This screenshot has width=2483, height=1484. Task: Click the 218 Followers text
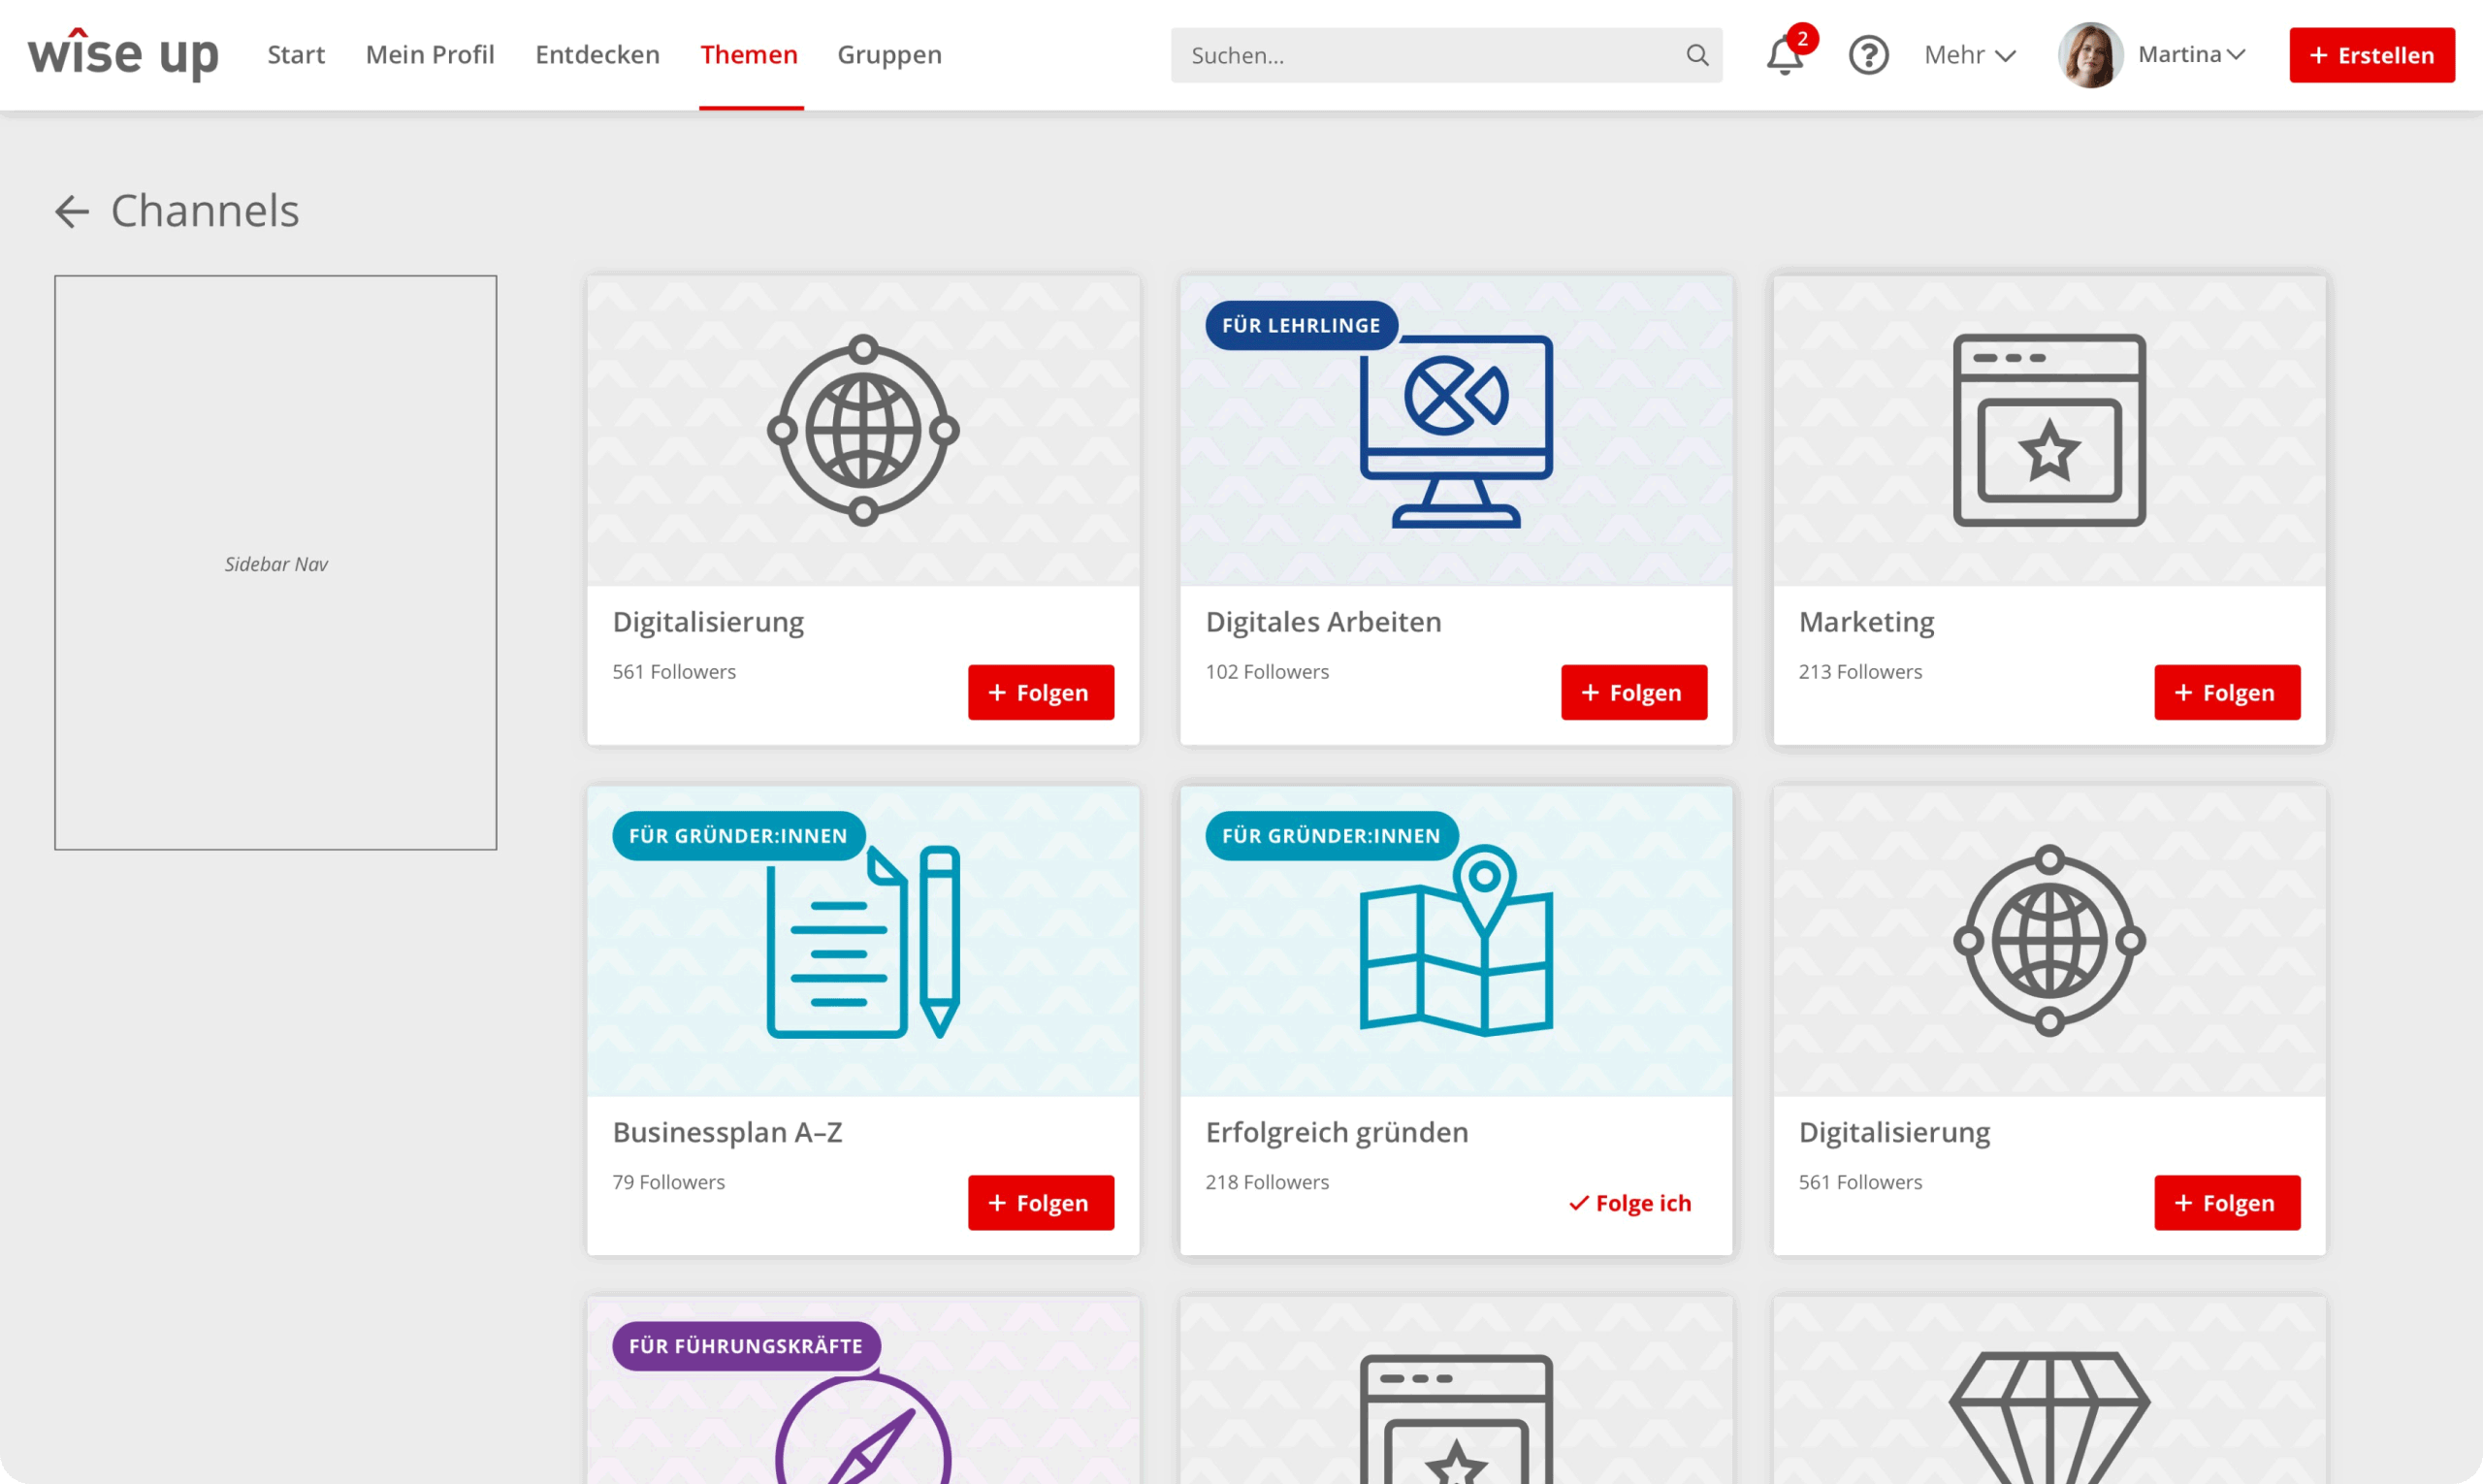[x=1267, y=1181]
